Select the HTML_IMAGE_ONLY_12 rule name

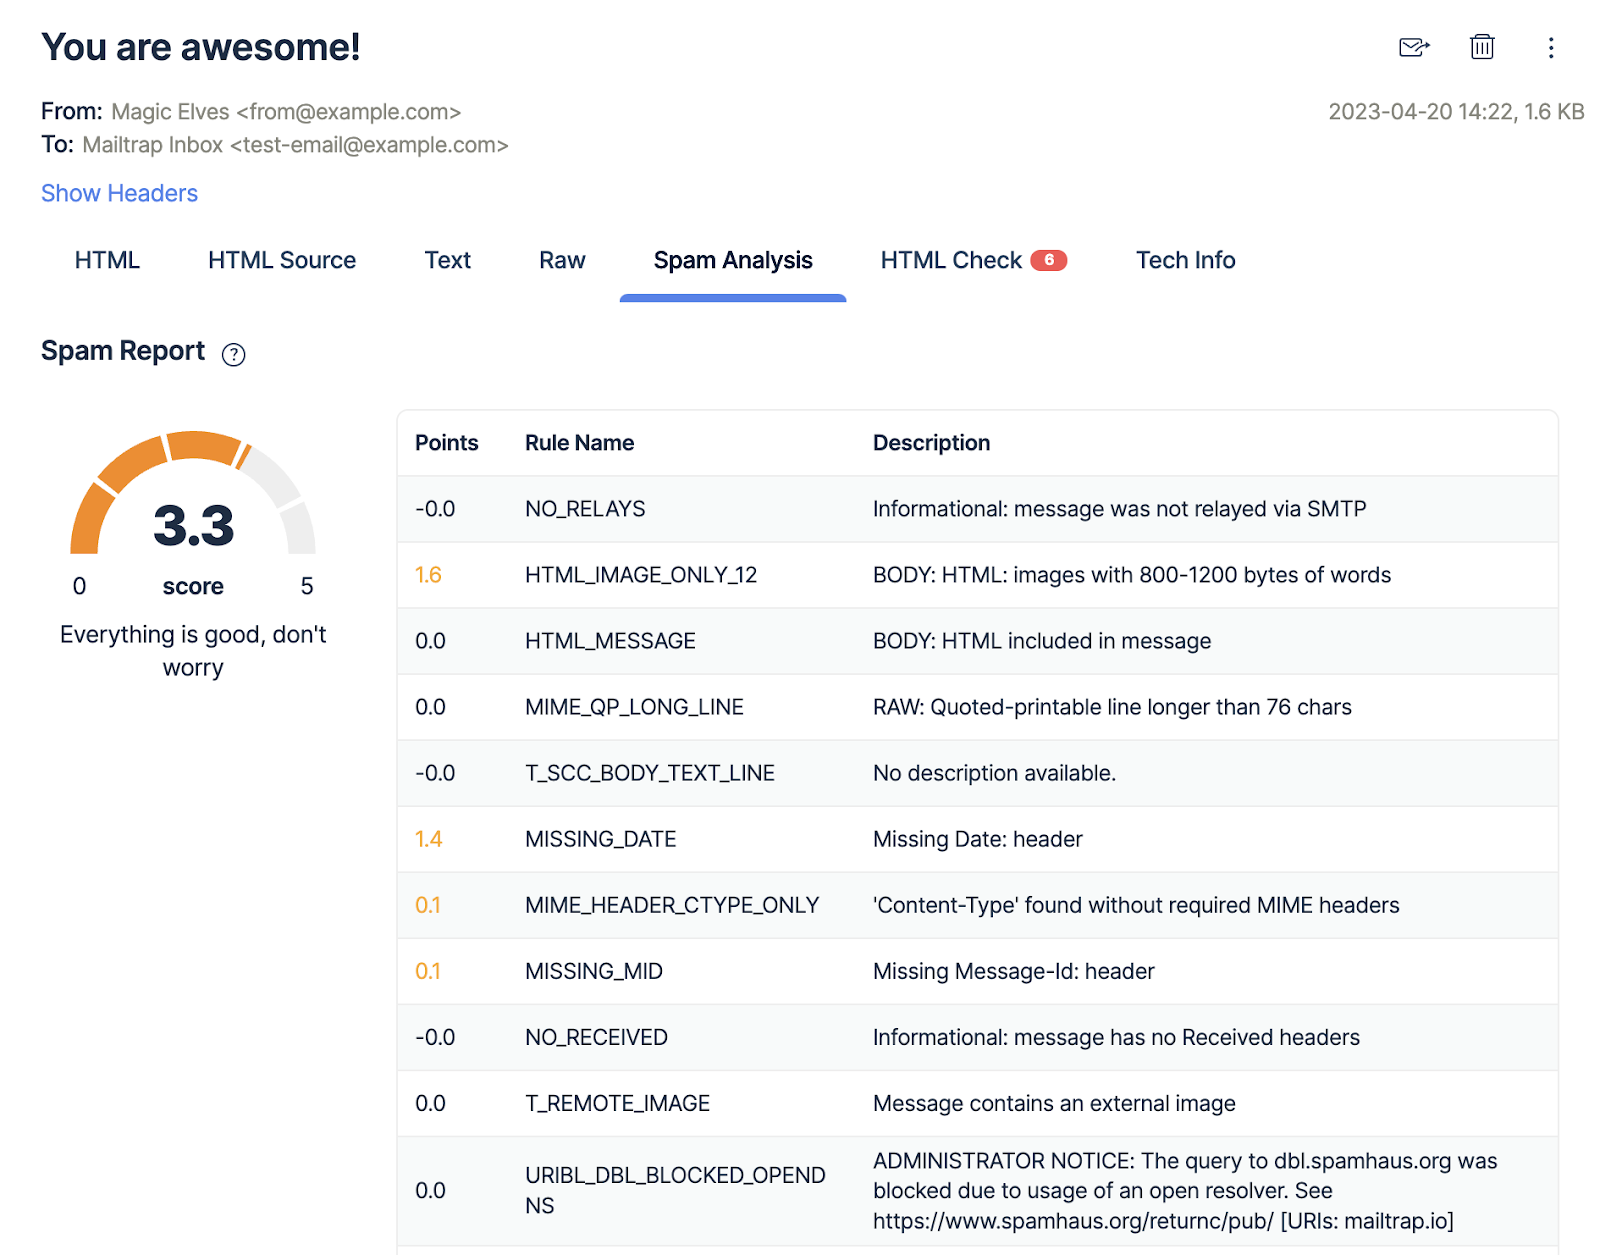(x=641, y=575)
